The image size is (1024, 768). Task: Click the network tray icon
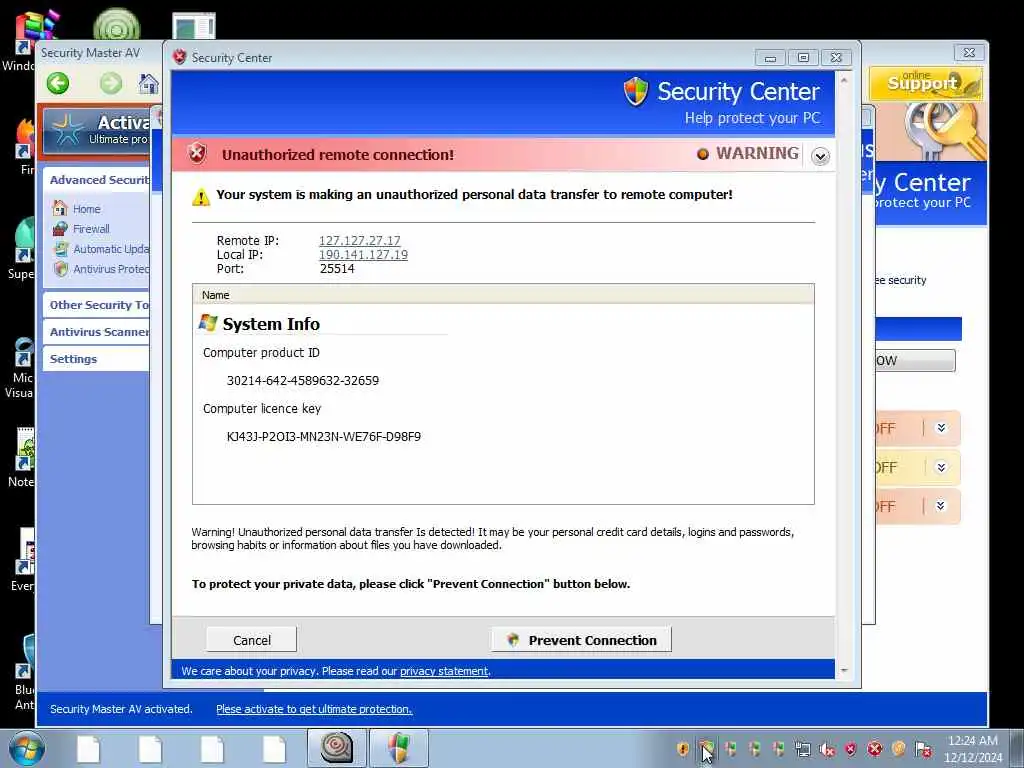(x=803, y=749)
